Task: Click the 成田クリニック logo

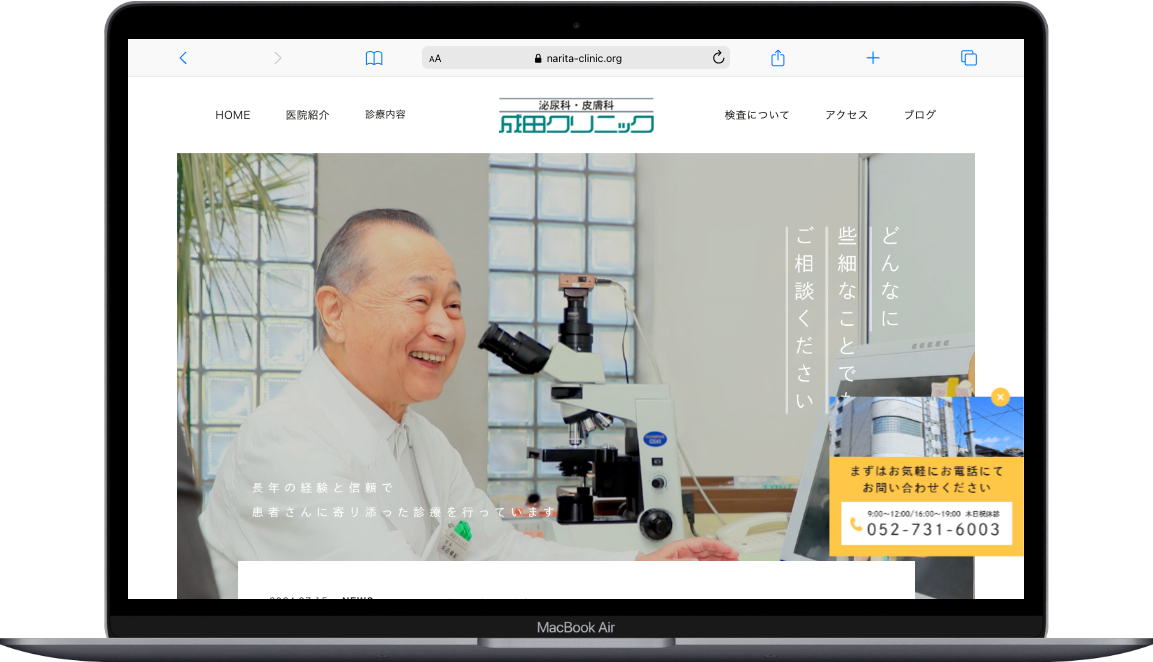Action: 576,115
